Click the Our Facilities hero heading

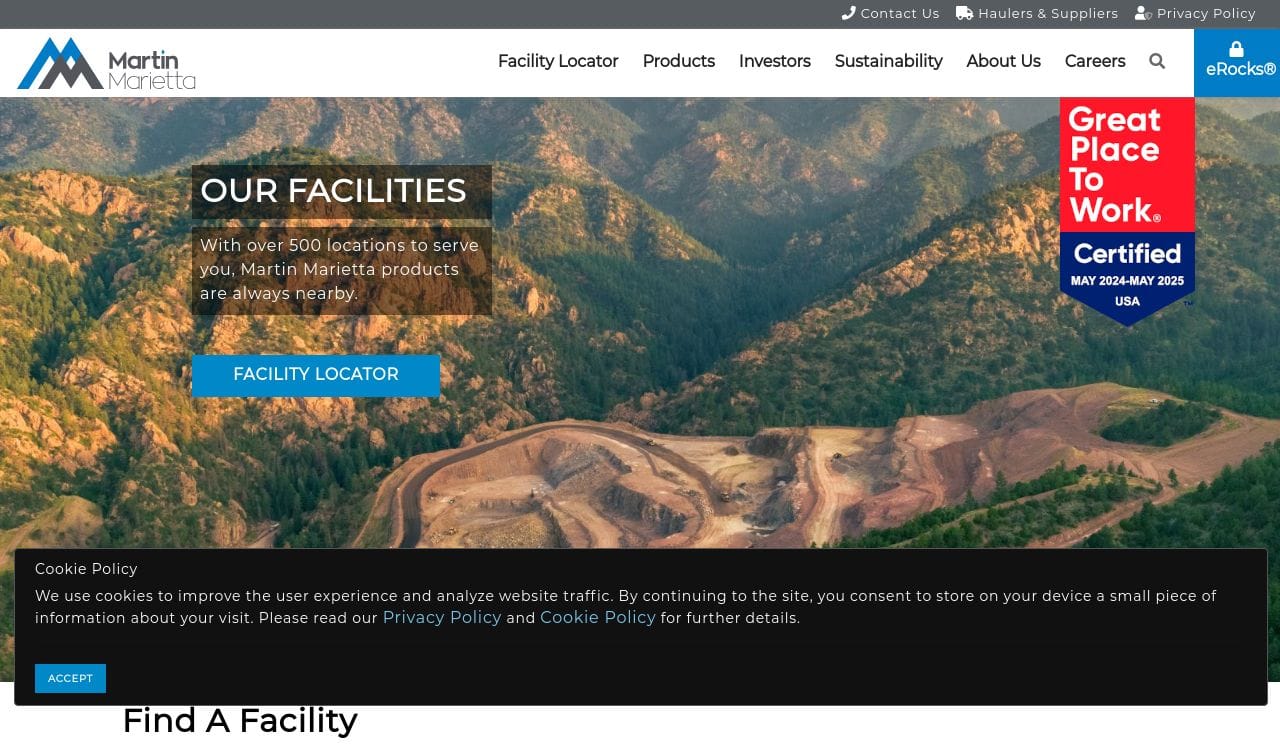click(334, 191)
